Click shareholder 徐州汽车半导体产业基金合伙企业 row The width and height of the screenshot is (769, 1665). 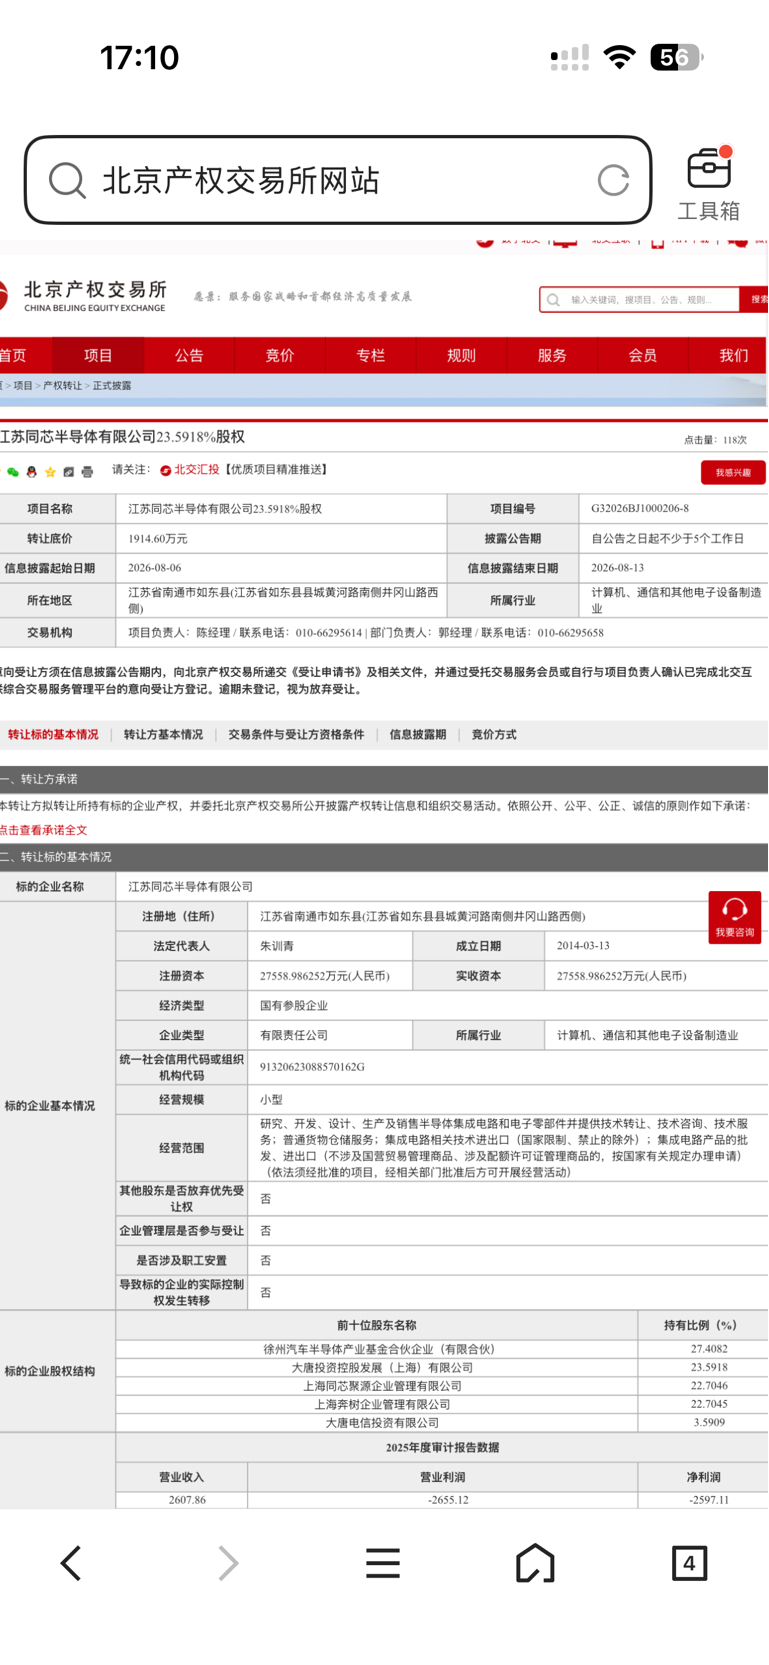[379, 1349]
